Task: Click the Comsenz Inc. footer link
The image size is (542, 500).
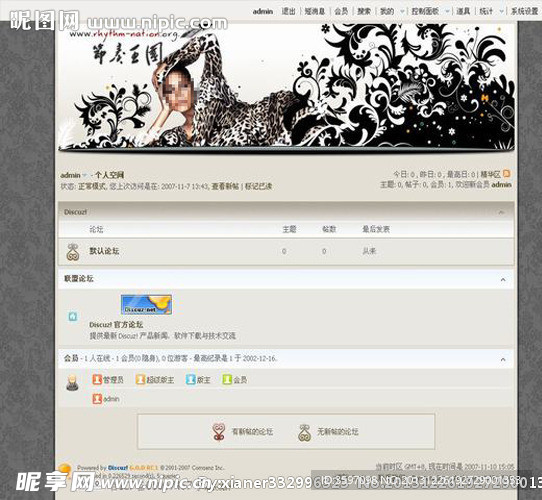Action: pos(207,468)
